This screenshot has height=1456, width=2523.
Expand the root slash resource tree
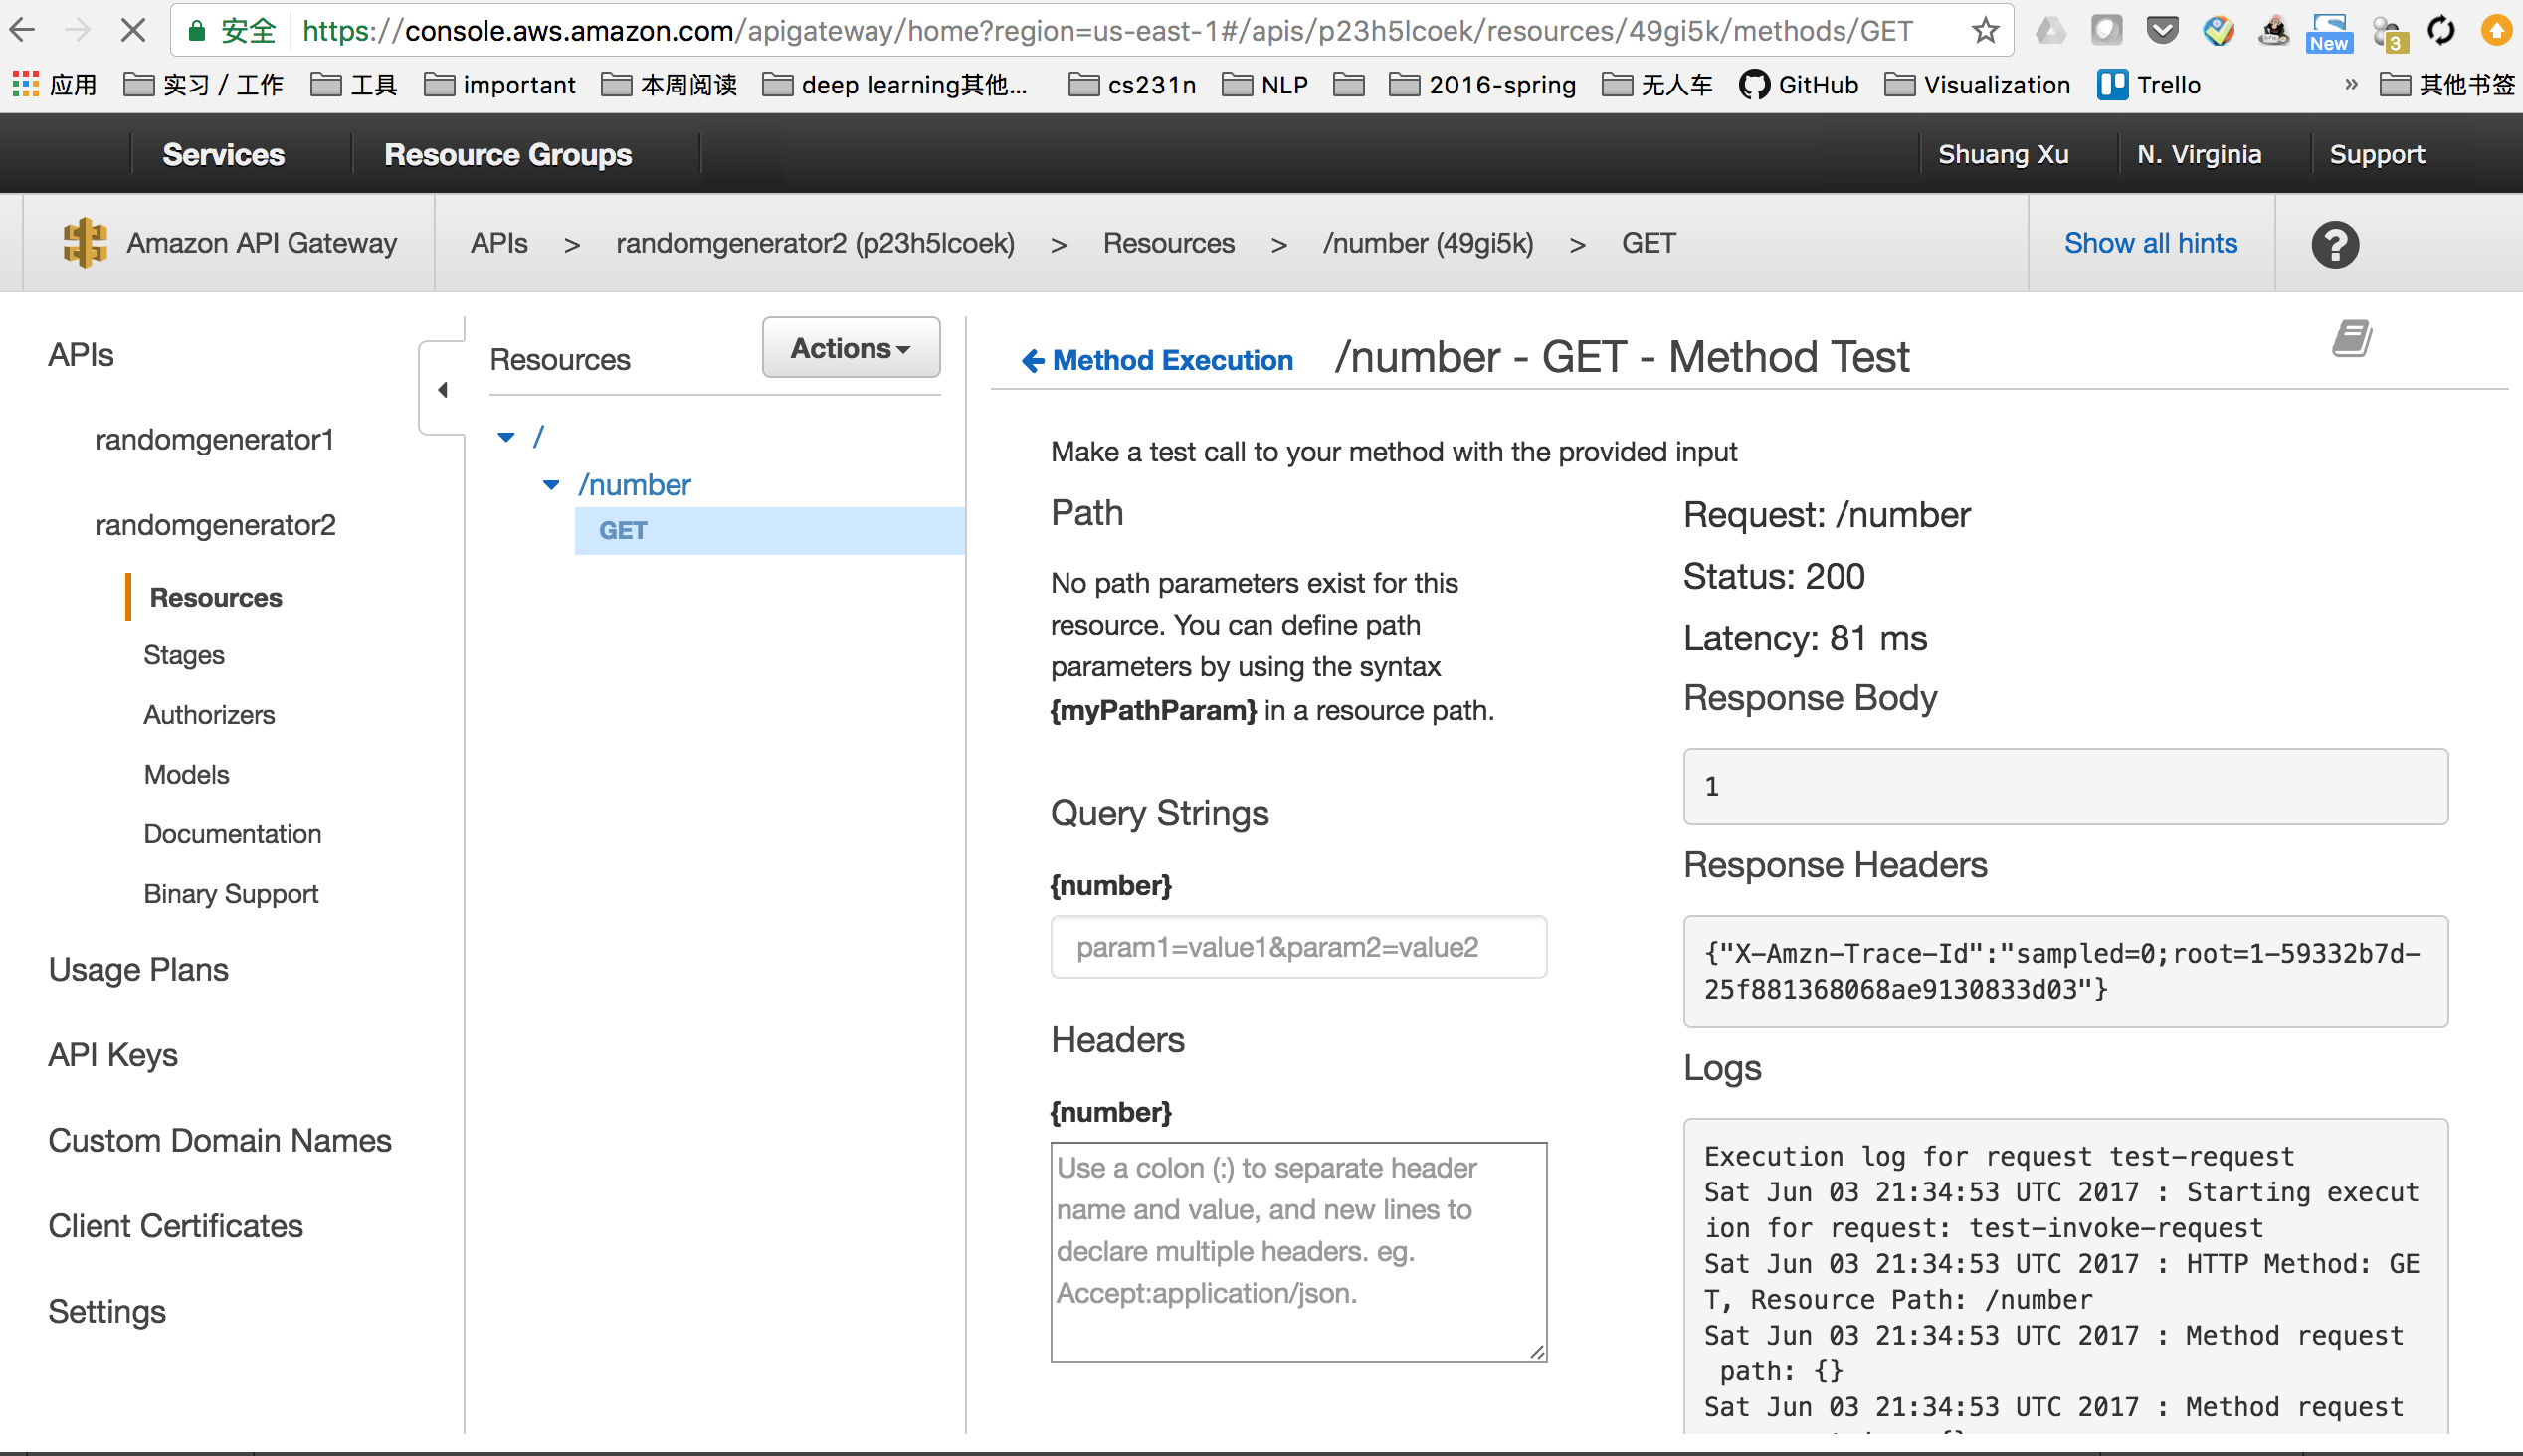coord(506,435)
